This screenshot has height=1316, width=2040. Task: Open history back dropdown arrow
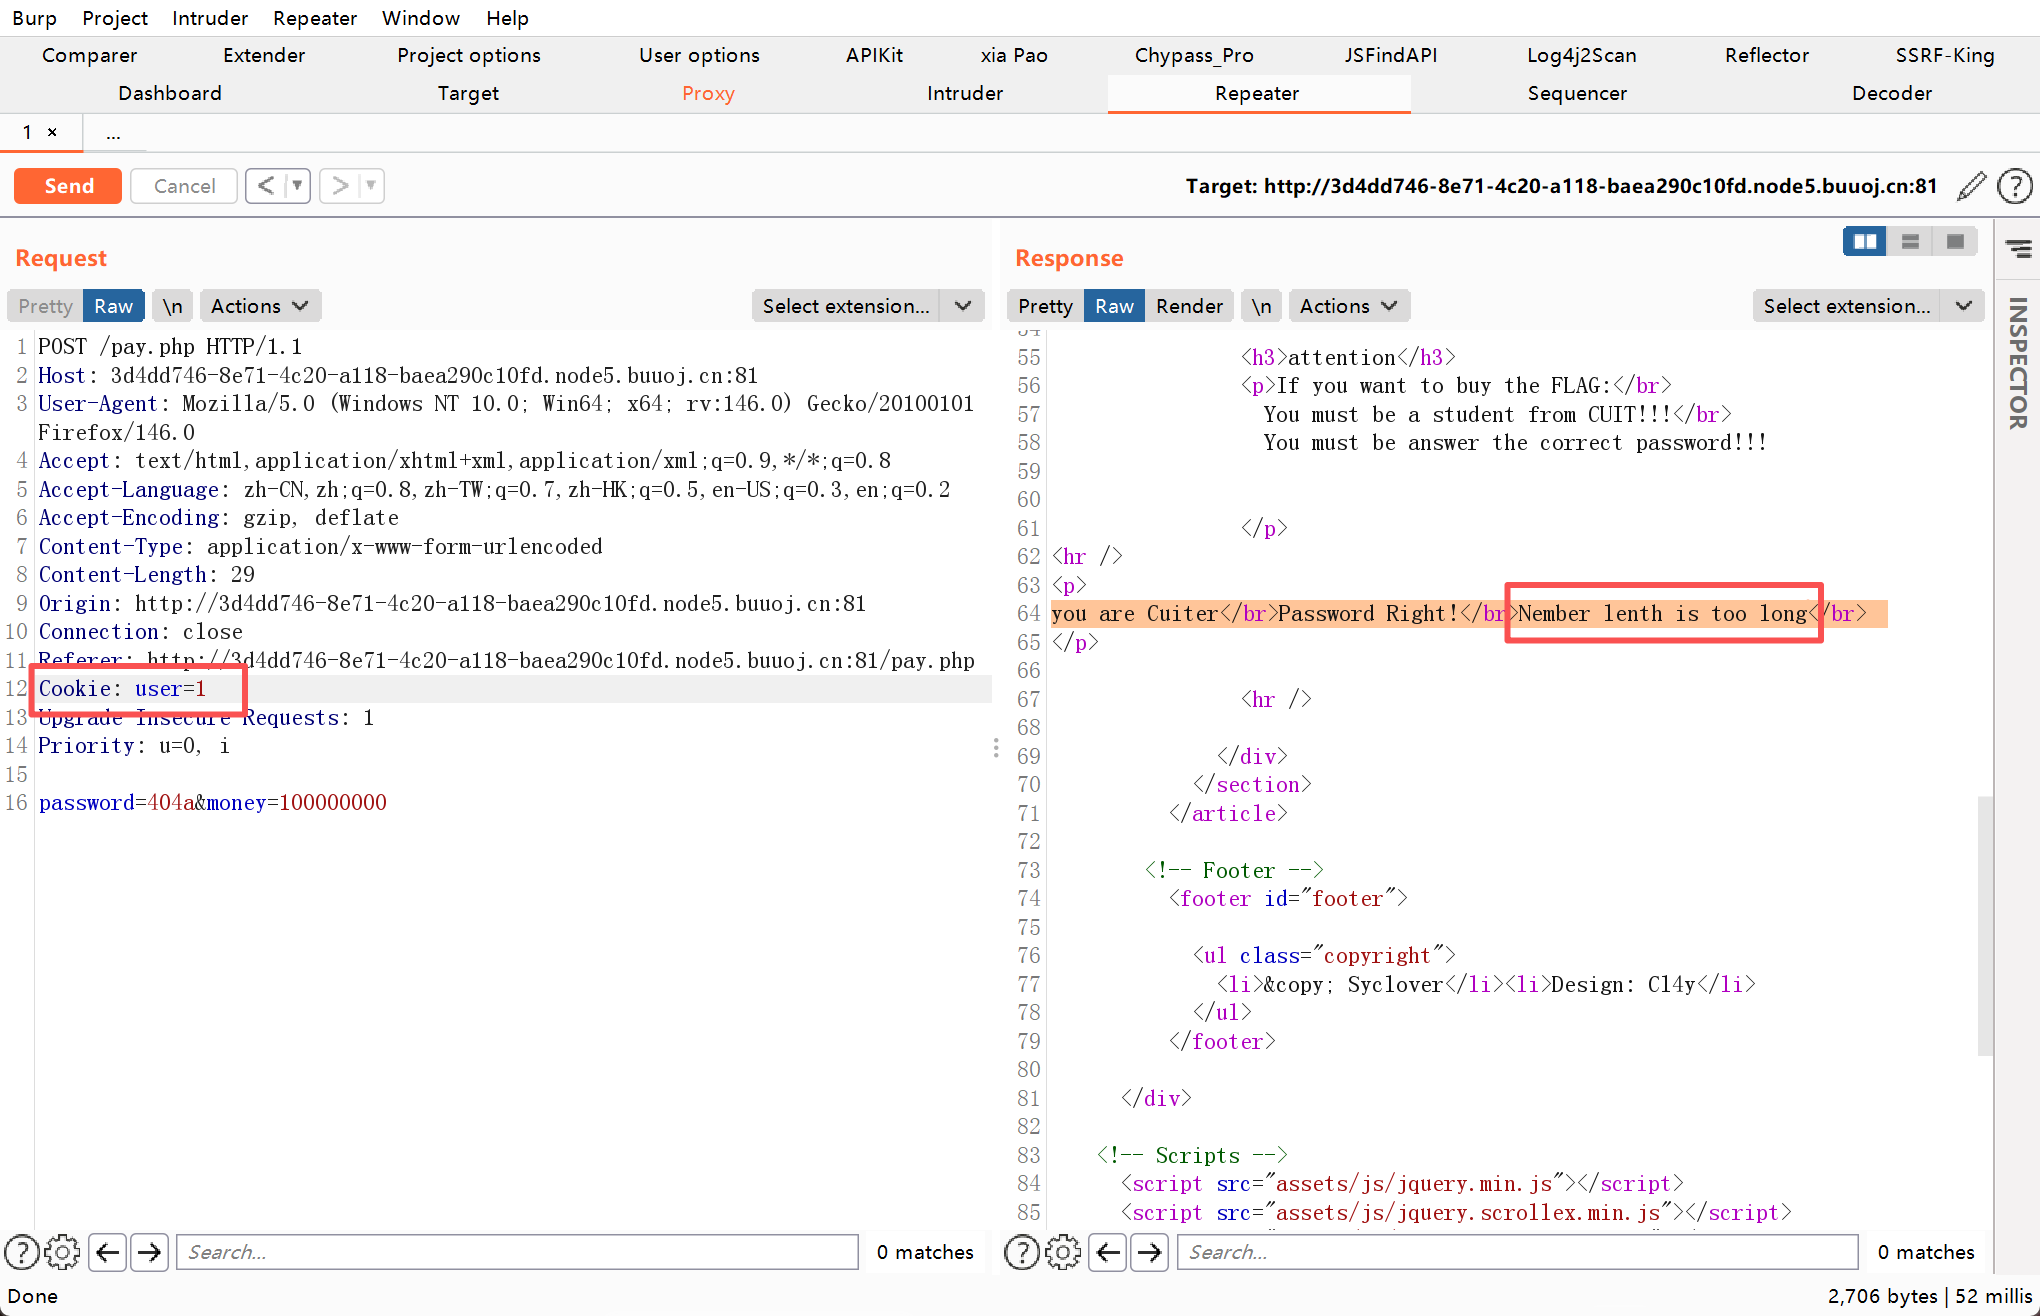point(297,186)
